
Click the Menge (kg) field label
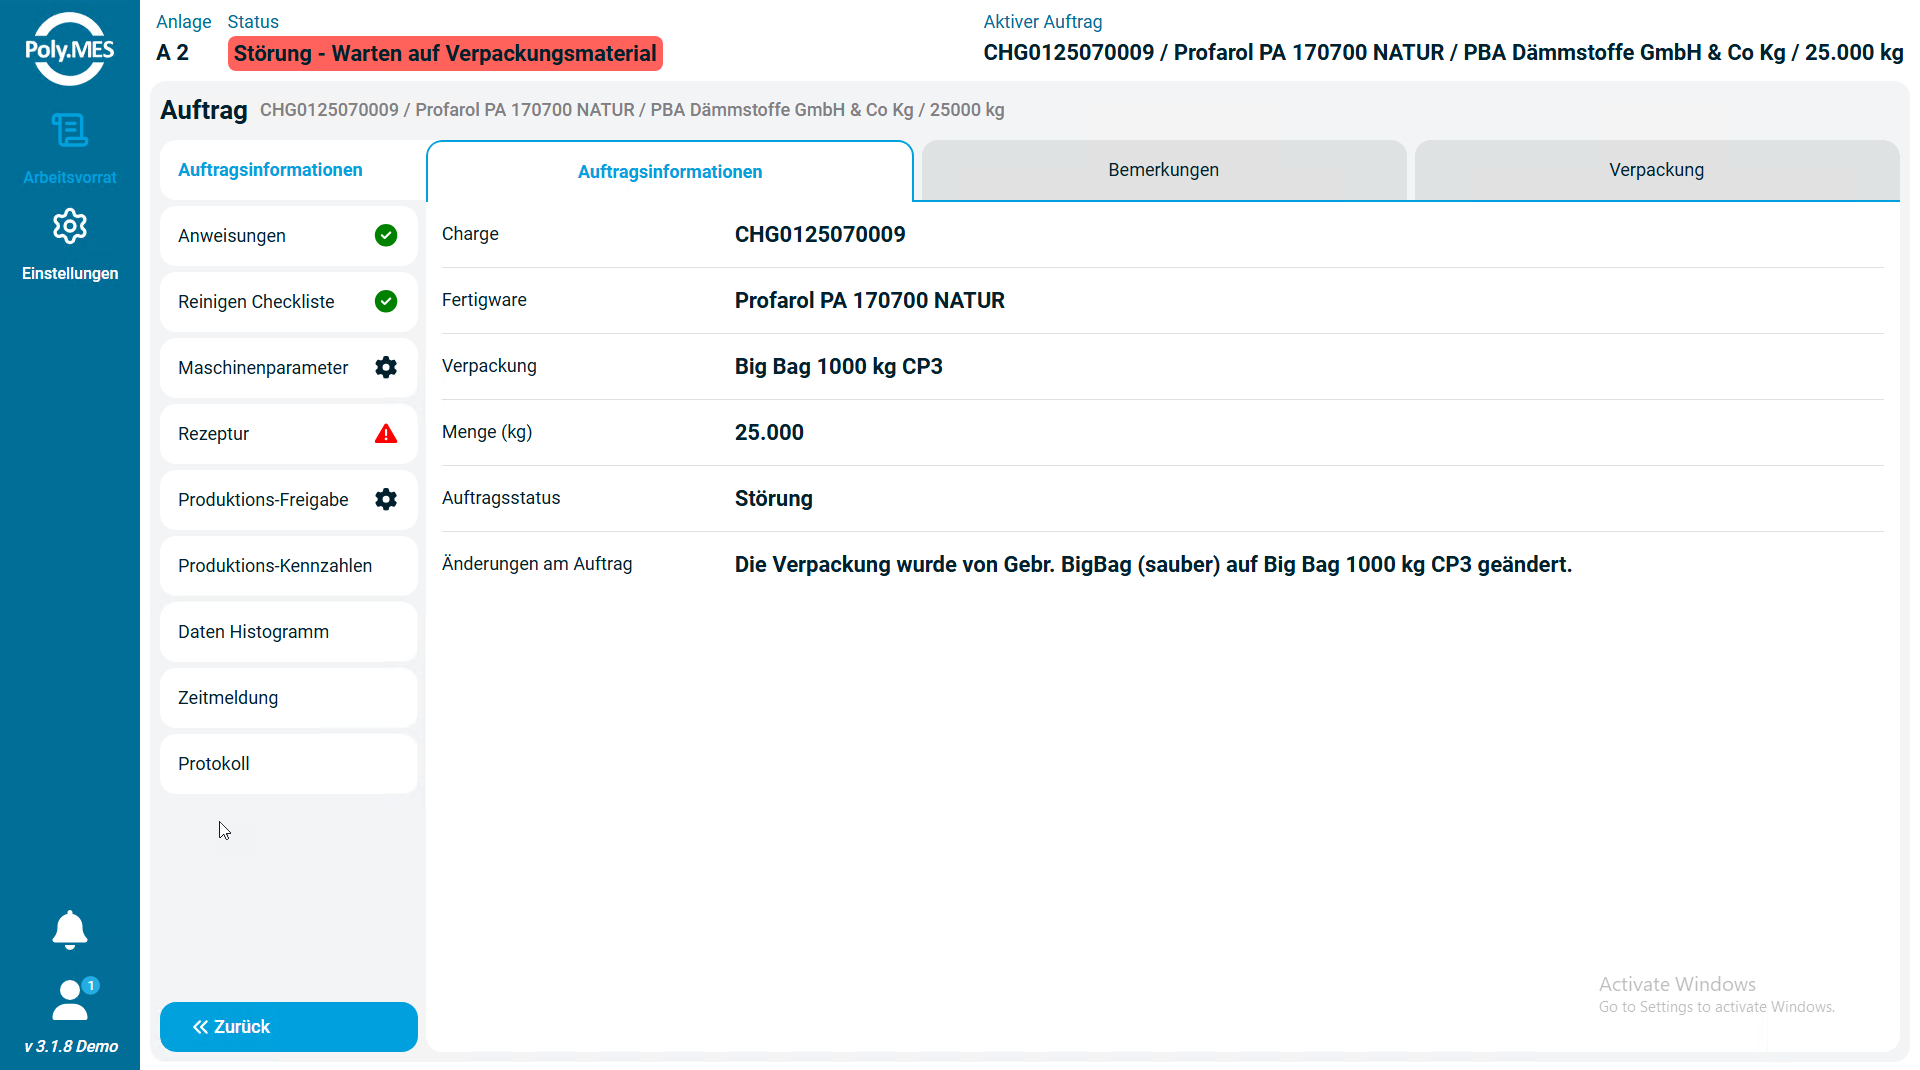[x=487, y=432]
